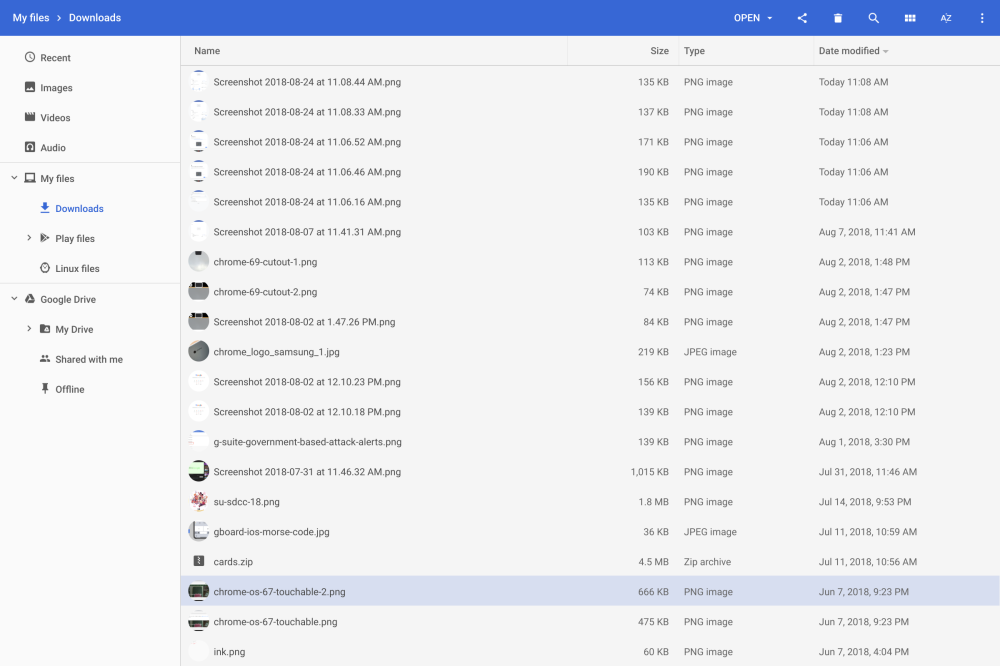Select the Audio sidebar item
1000x666 pixels.
coord(53,148)
